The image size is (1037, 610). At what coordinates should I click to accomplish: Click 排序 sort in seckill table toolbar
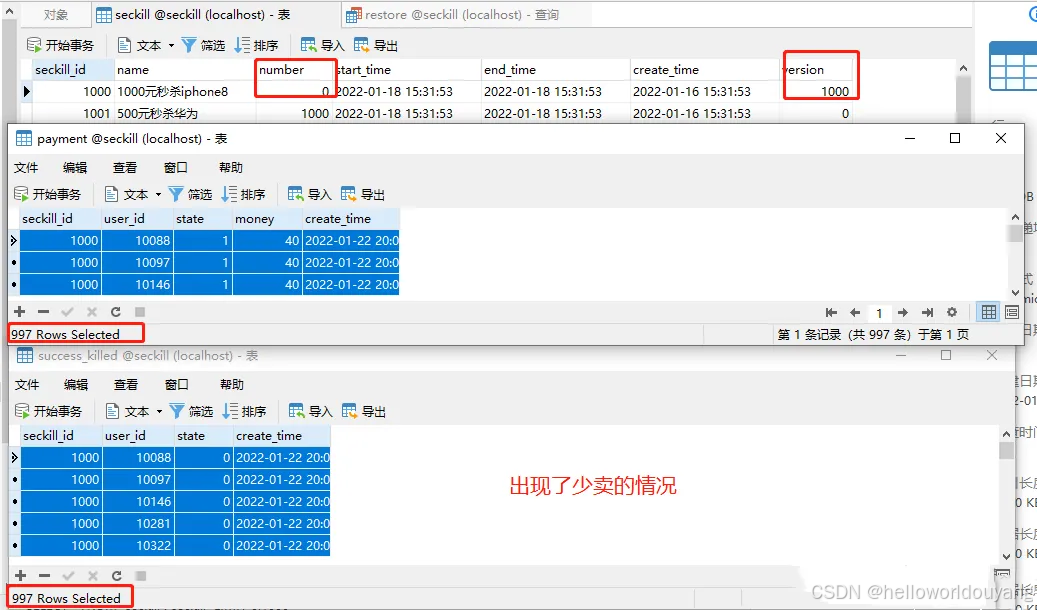point(257,45)
